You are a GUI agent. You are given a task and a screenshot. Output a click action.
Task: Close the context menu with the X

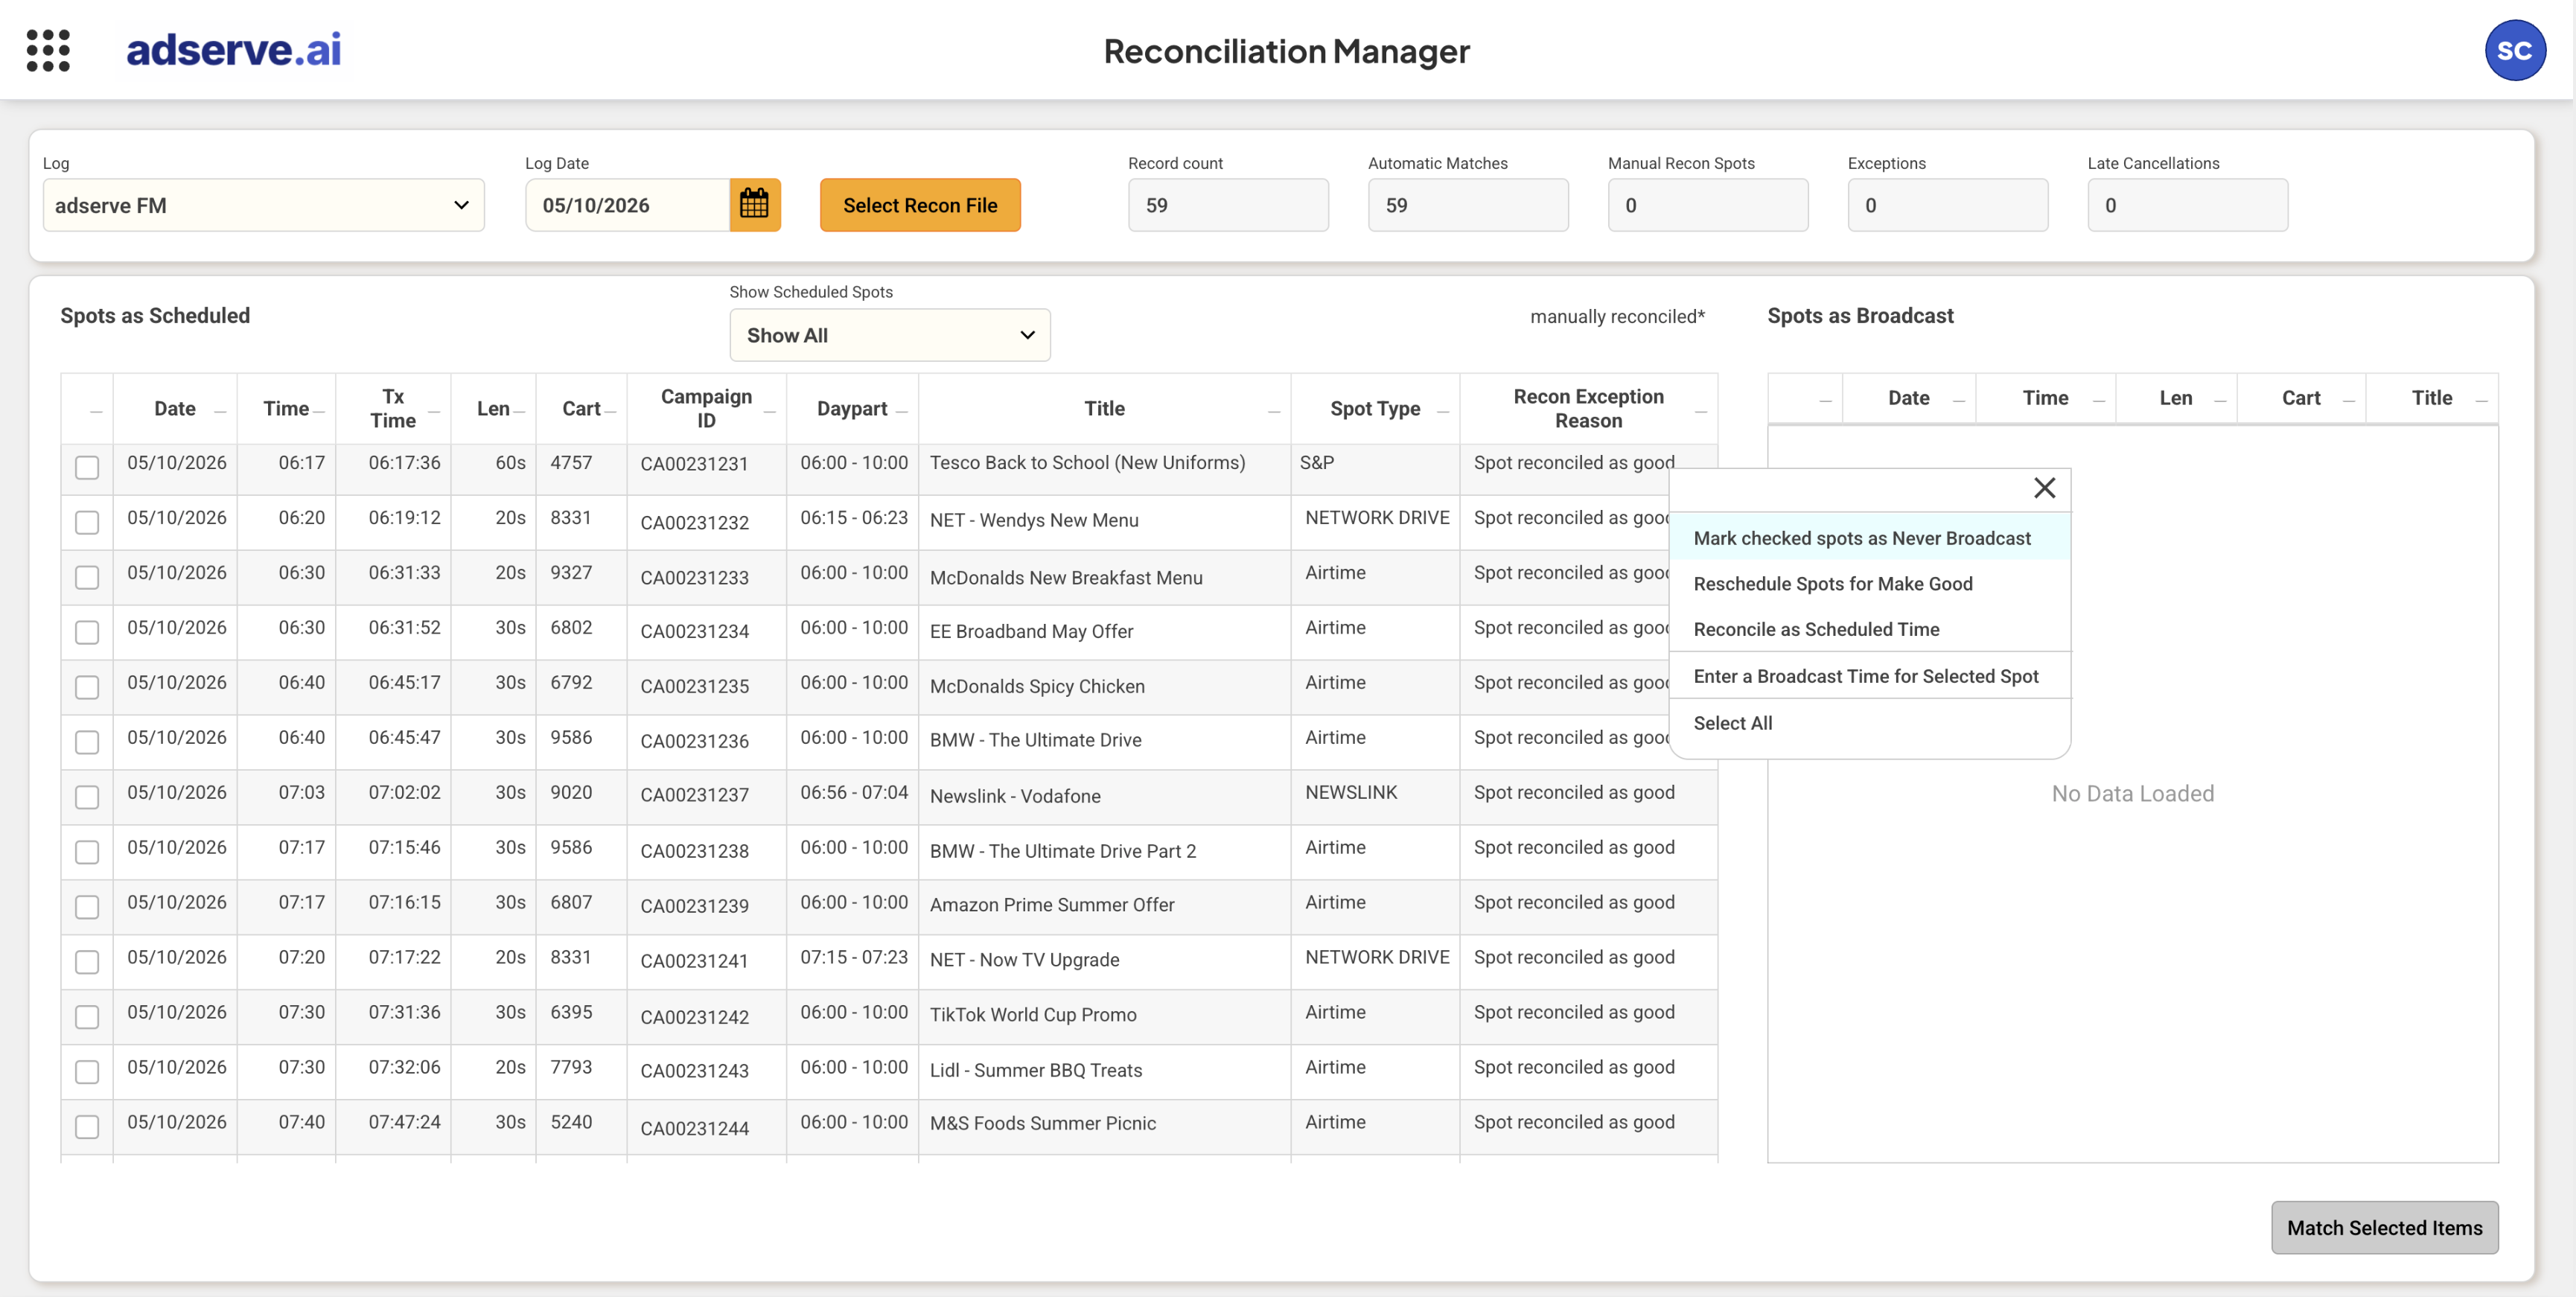2044,488
